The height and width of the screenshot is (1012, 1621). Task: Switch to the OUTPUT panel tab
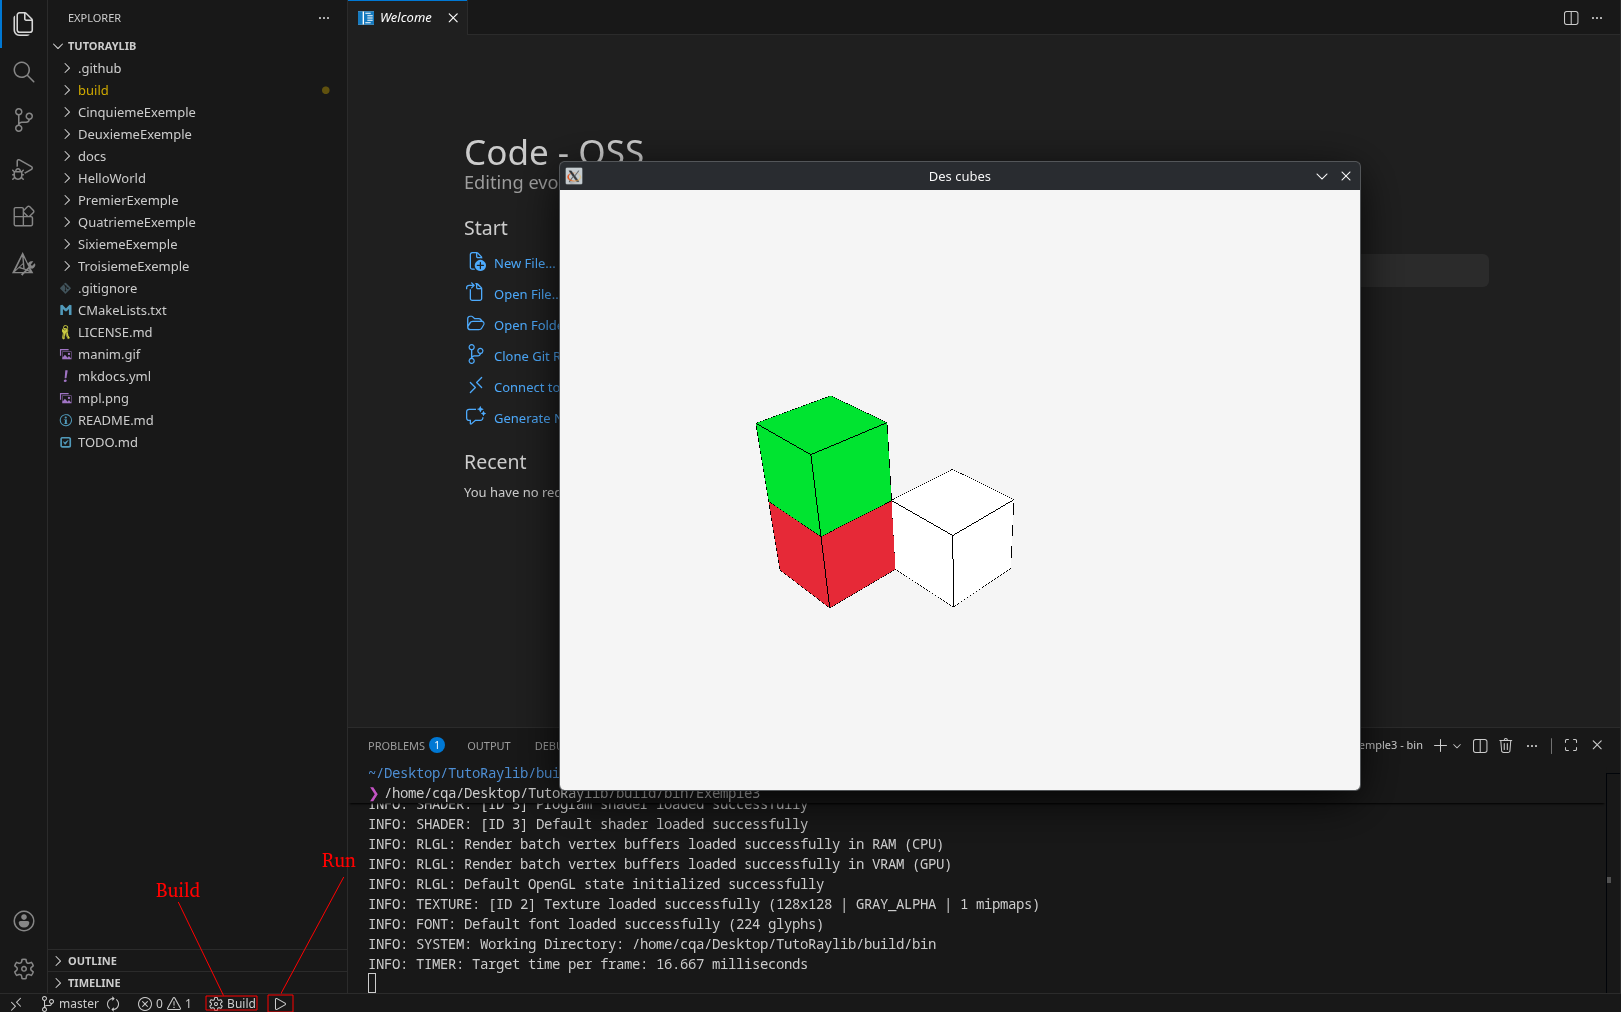coord(488,746)
